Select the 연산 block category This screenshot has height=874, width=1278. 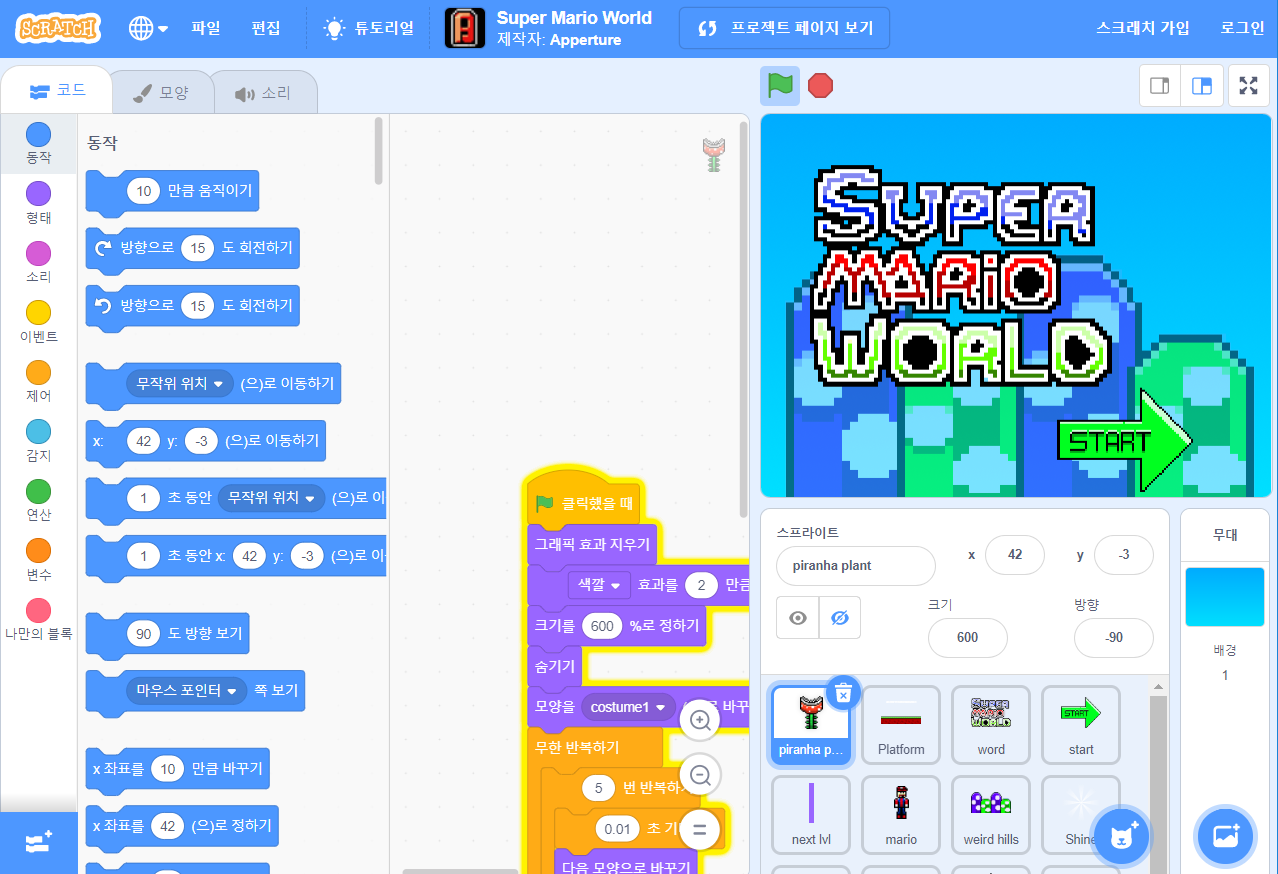coord(38,501)
